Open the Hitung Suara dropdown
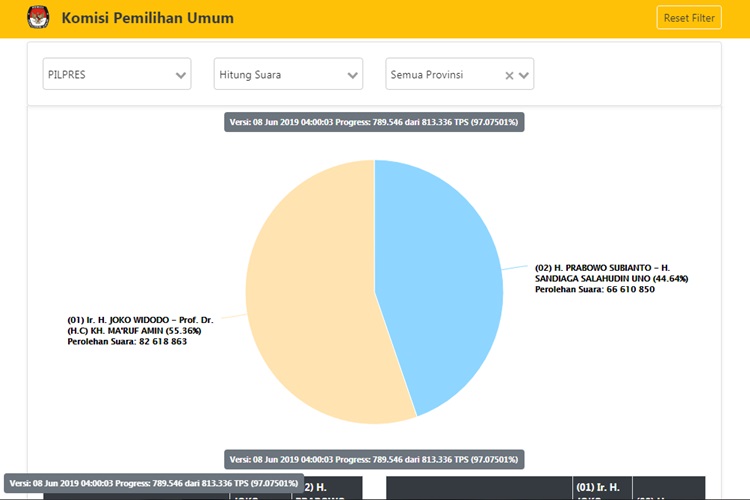The image size is (750, 500). (x=288, y=74)
